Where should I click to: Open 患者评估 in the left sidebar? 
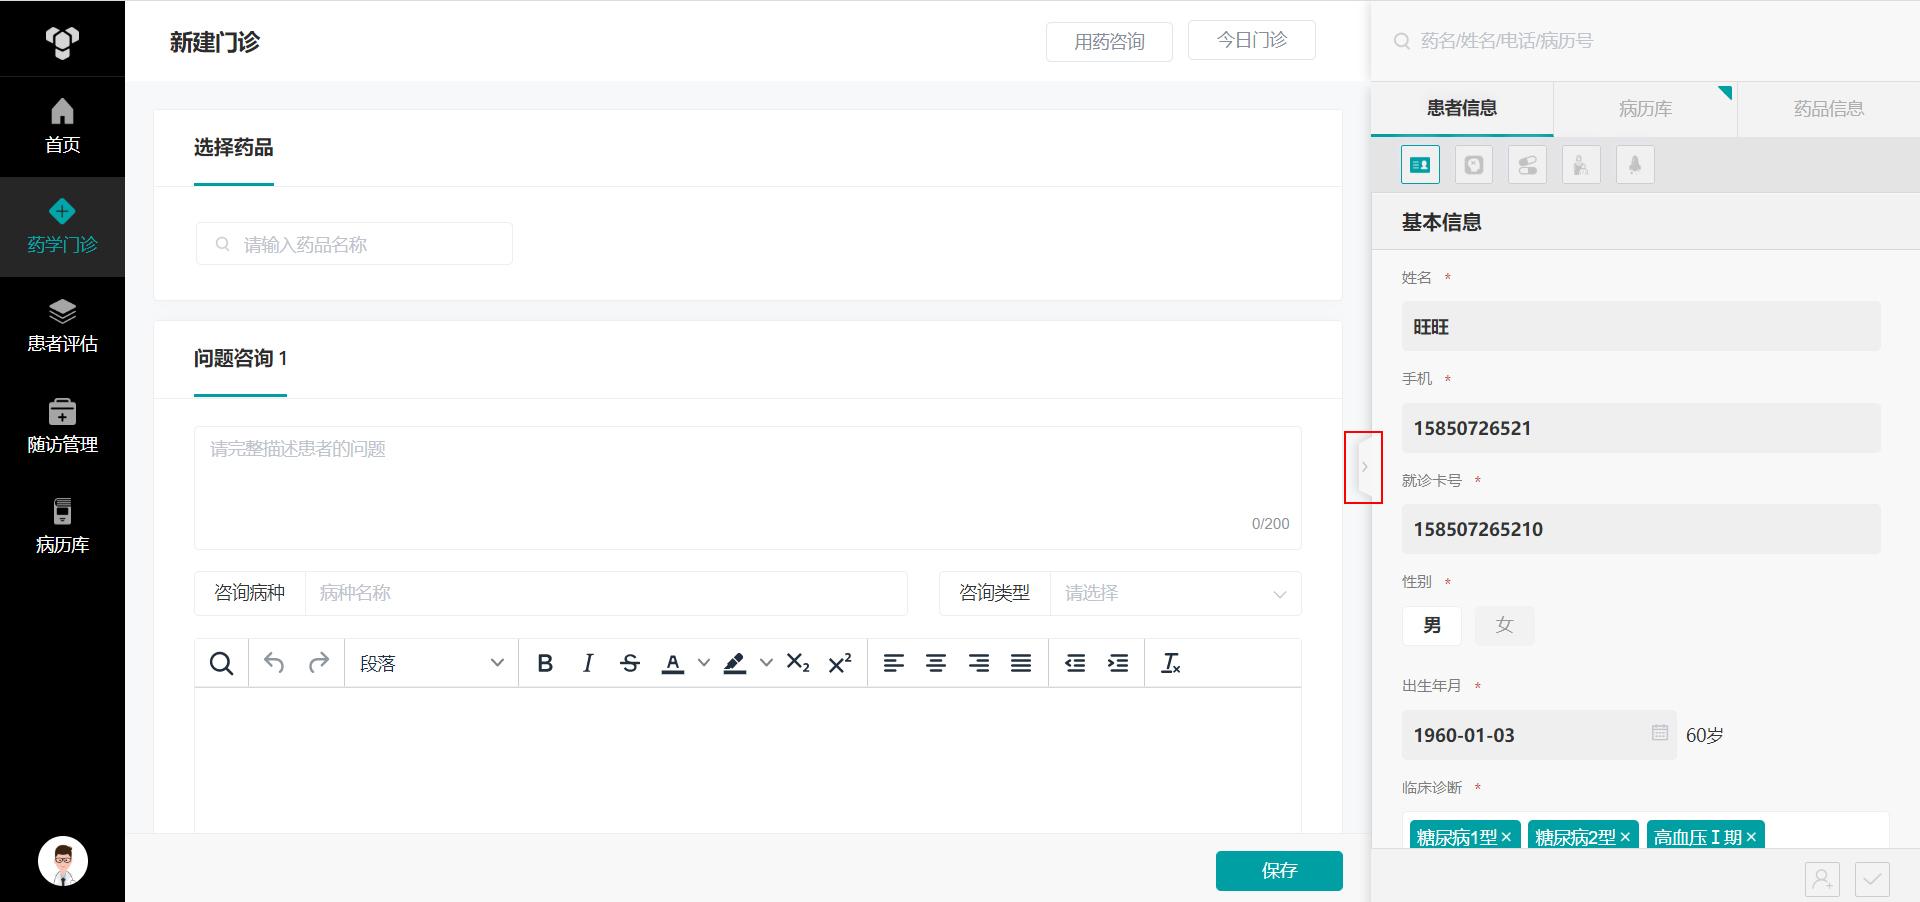(62, 326)
